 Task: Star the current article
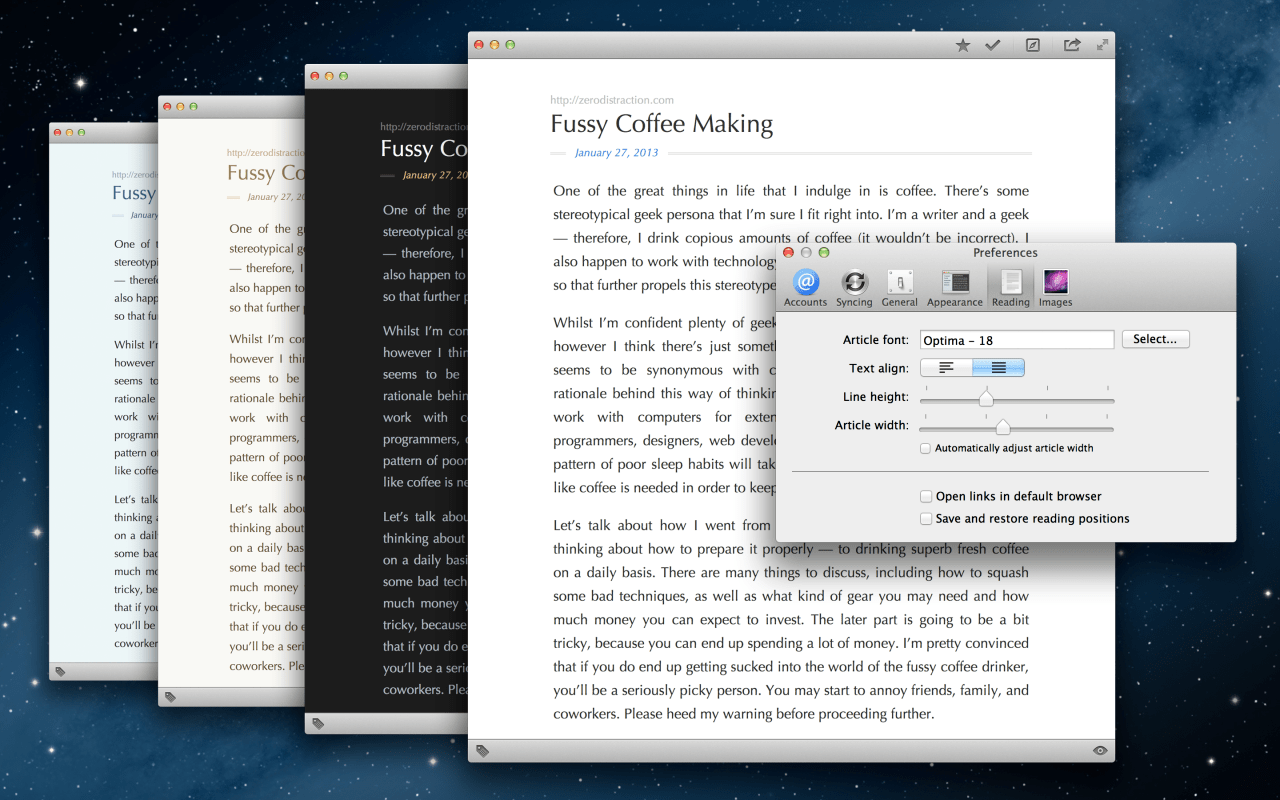[x=962, y=45]
